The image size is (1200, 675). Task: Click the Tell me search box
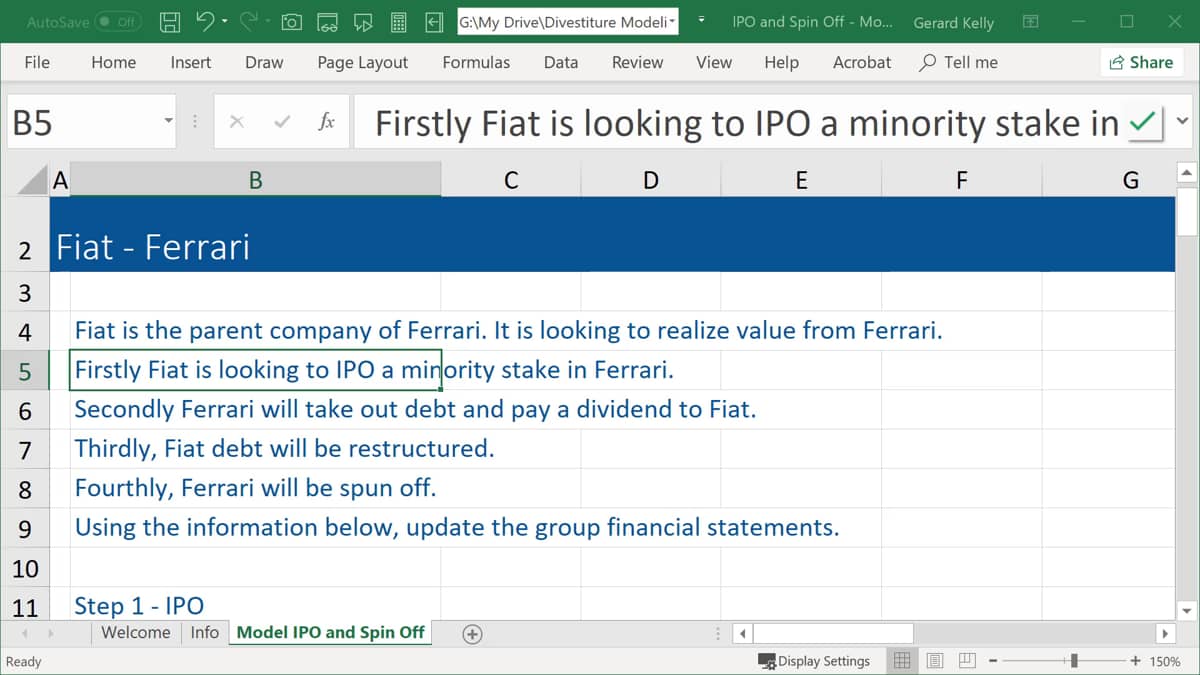(959, 62)
